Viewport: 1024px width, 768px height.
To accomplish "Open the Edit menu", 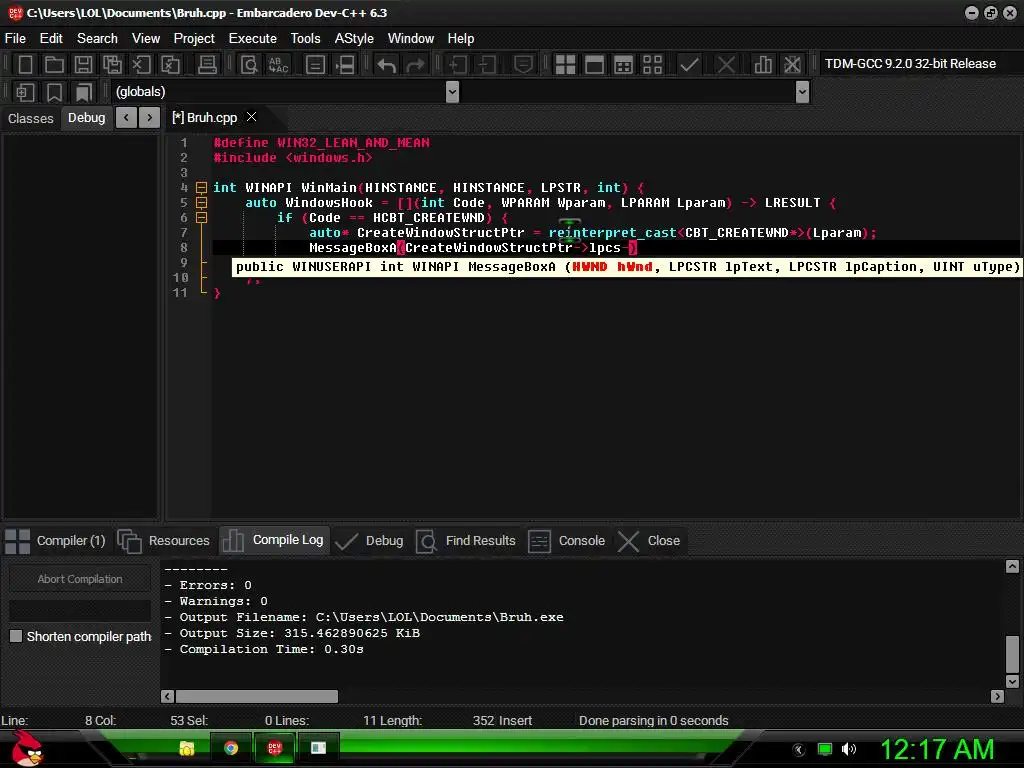I will [x=51, y=39].
